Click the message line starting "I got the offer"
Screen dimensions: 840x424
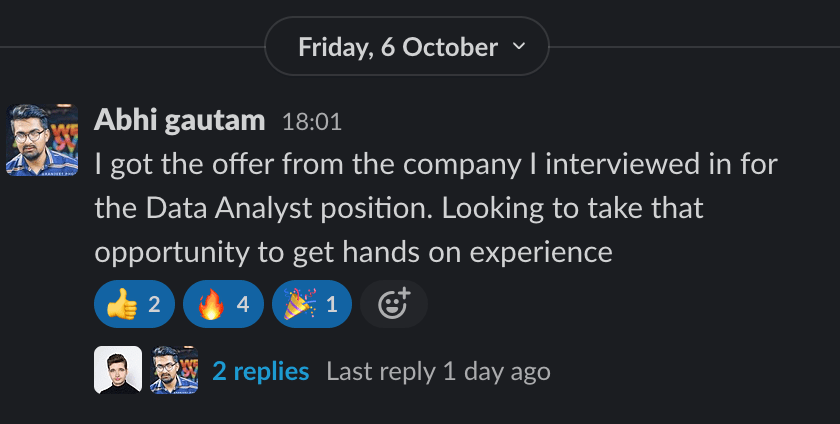(435, 164)
